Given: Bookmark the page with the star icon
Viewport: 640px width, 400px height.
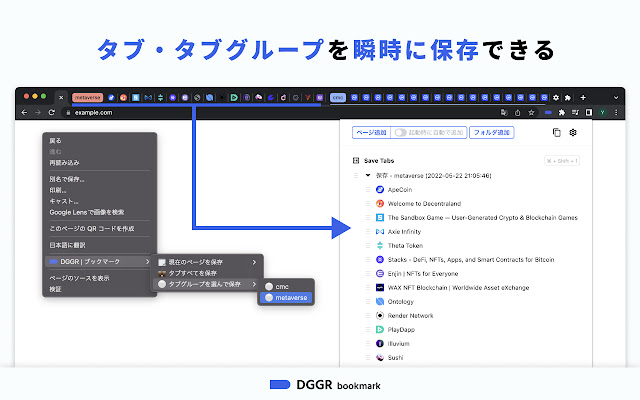Looking at the screenshot, I should [x=531, y=112].
